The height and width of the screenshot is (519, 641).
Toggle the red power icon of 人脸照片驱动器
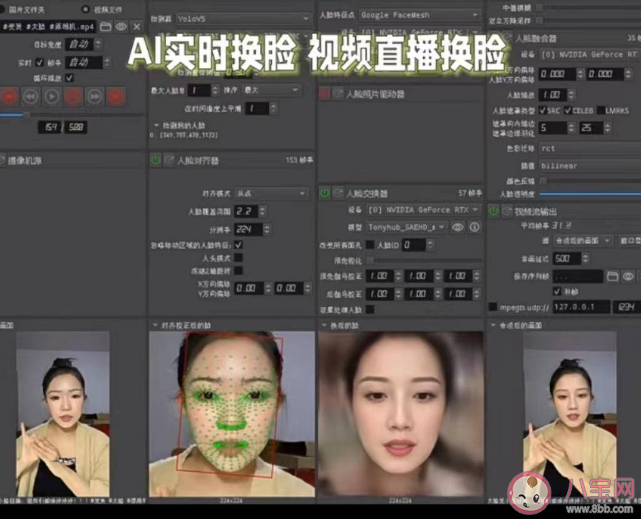tap(325, 94)
